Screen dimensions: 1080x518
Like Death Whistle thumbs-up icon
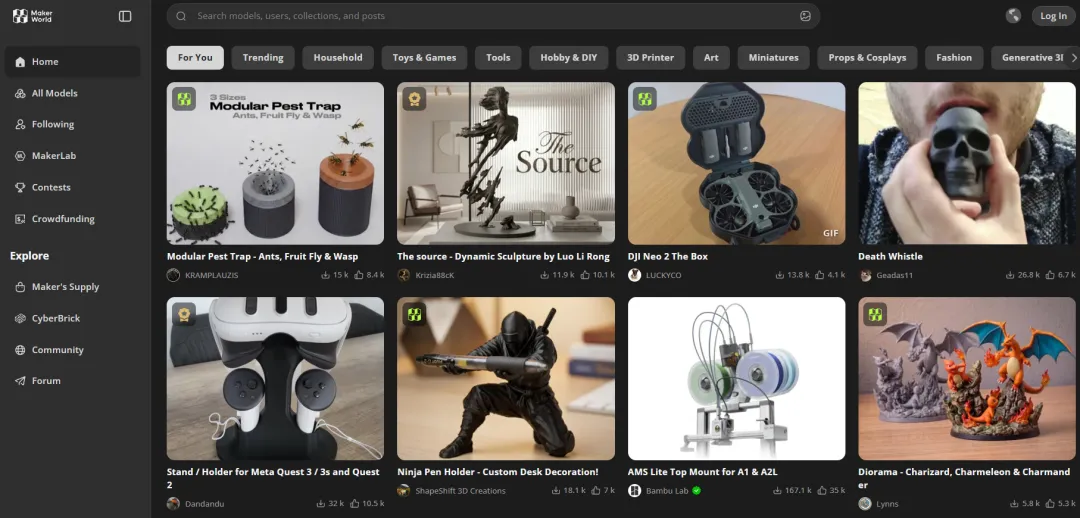point(1050,275)
